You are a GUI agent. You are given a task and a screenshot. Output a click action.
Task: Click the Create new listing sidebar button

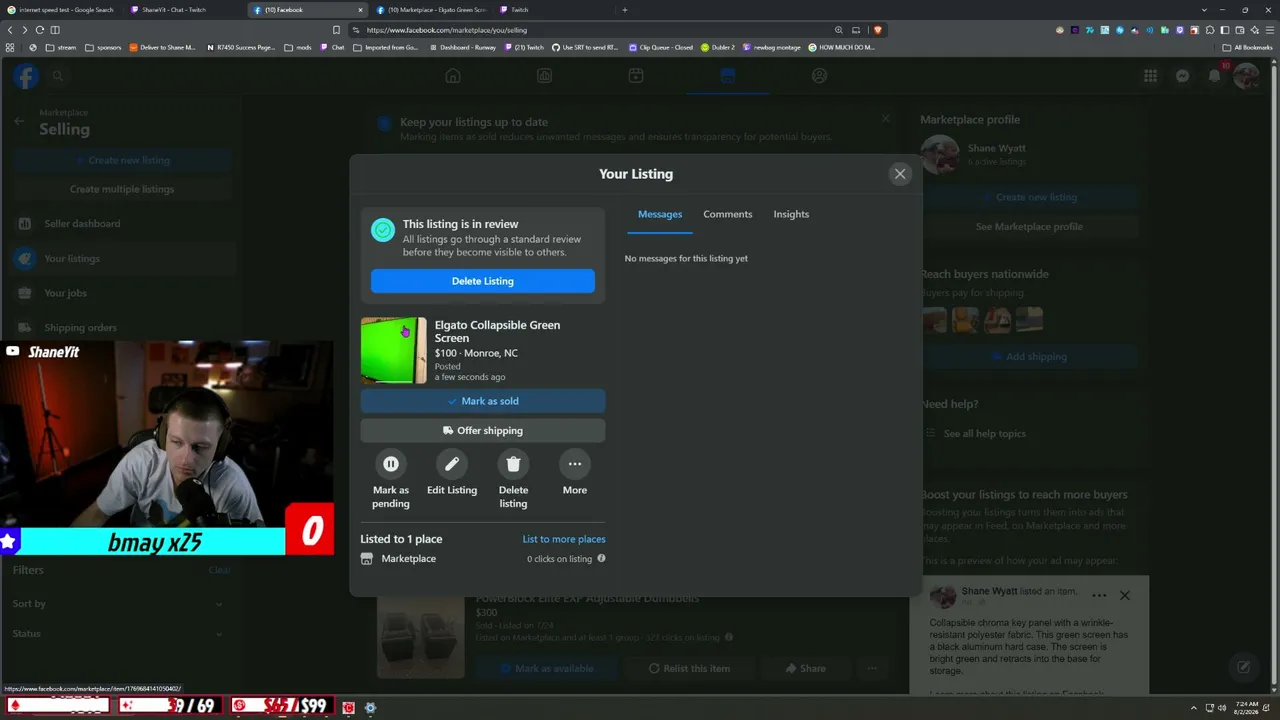tap(121, 160)
